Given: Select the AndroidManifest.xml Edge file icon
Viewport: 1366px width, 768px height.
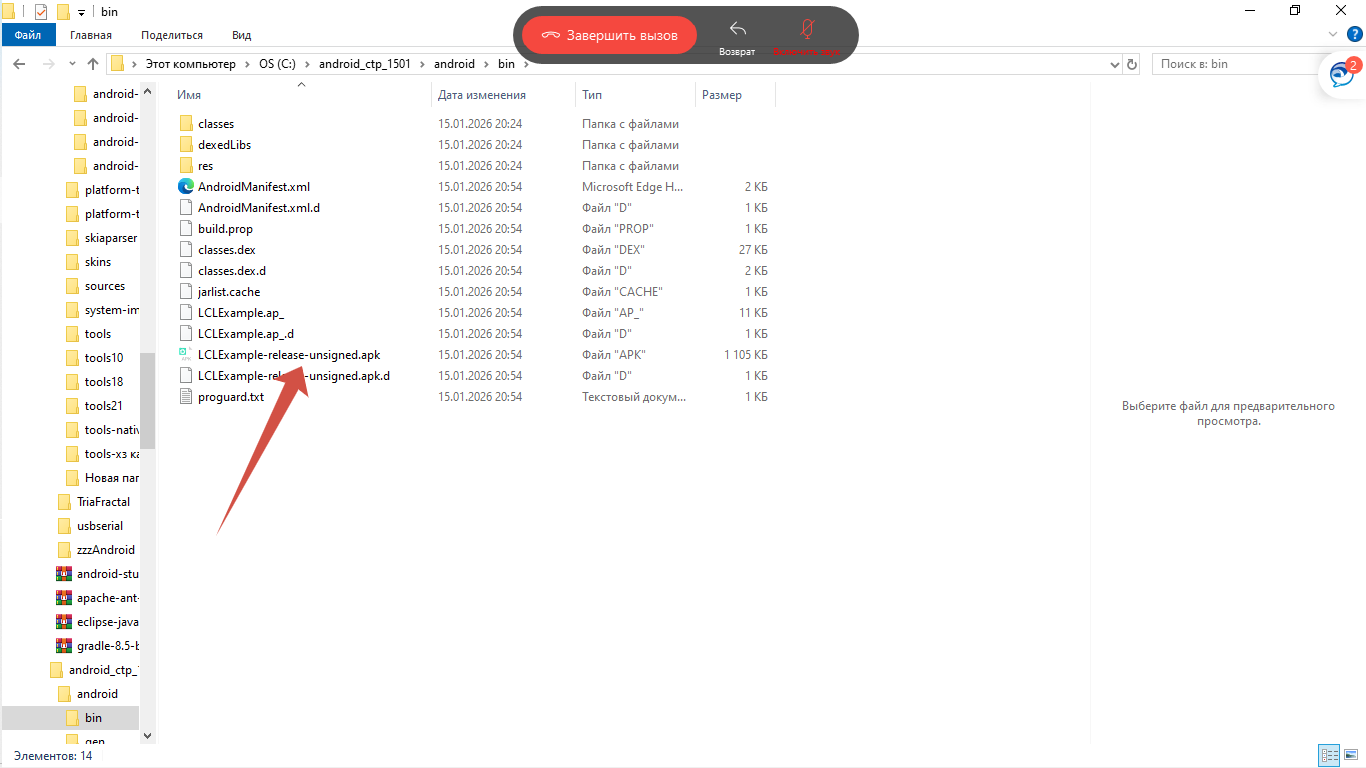Looking at the screenshot, I should pyautogui.click(x=185, y=187).
